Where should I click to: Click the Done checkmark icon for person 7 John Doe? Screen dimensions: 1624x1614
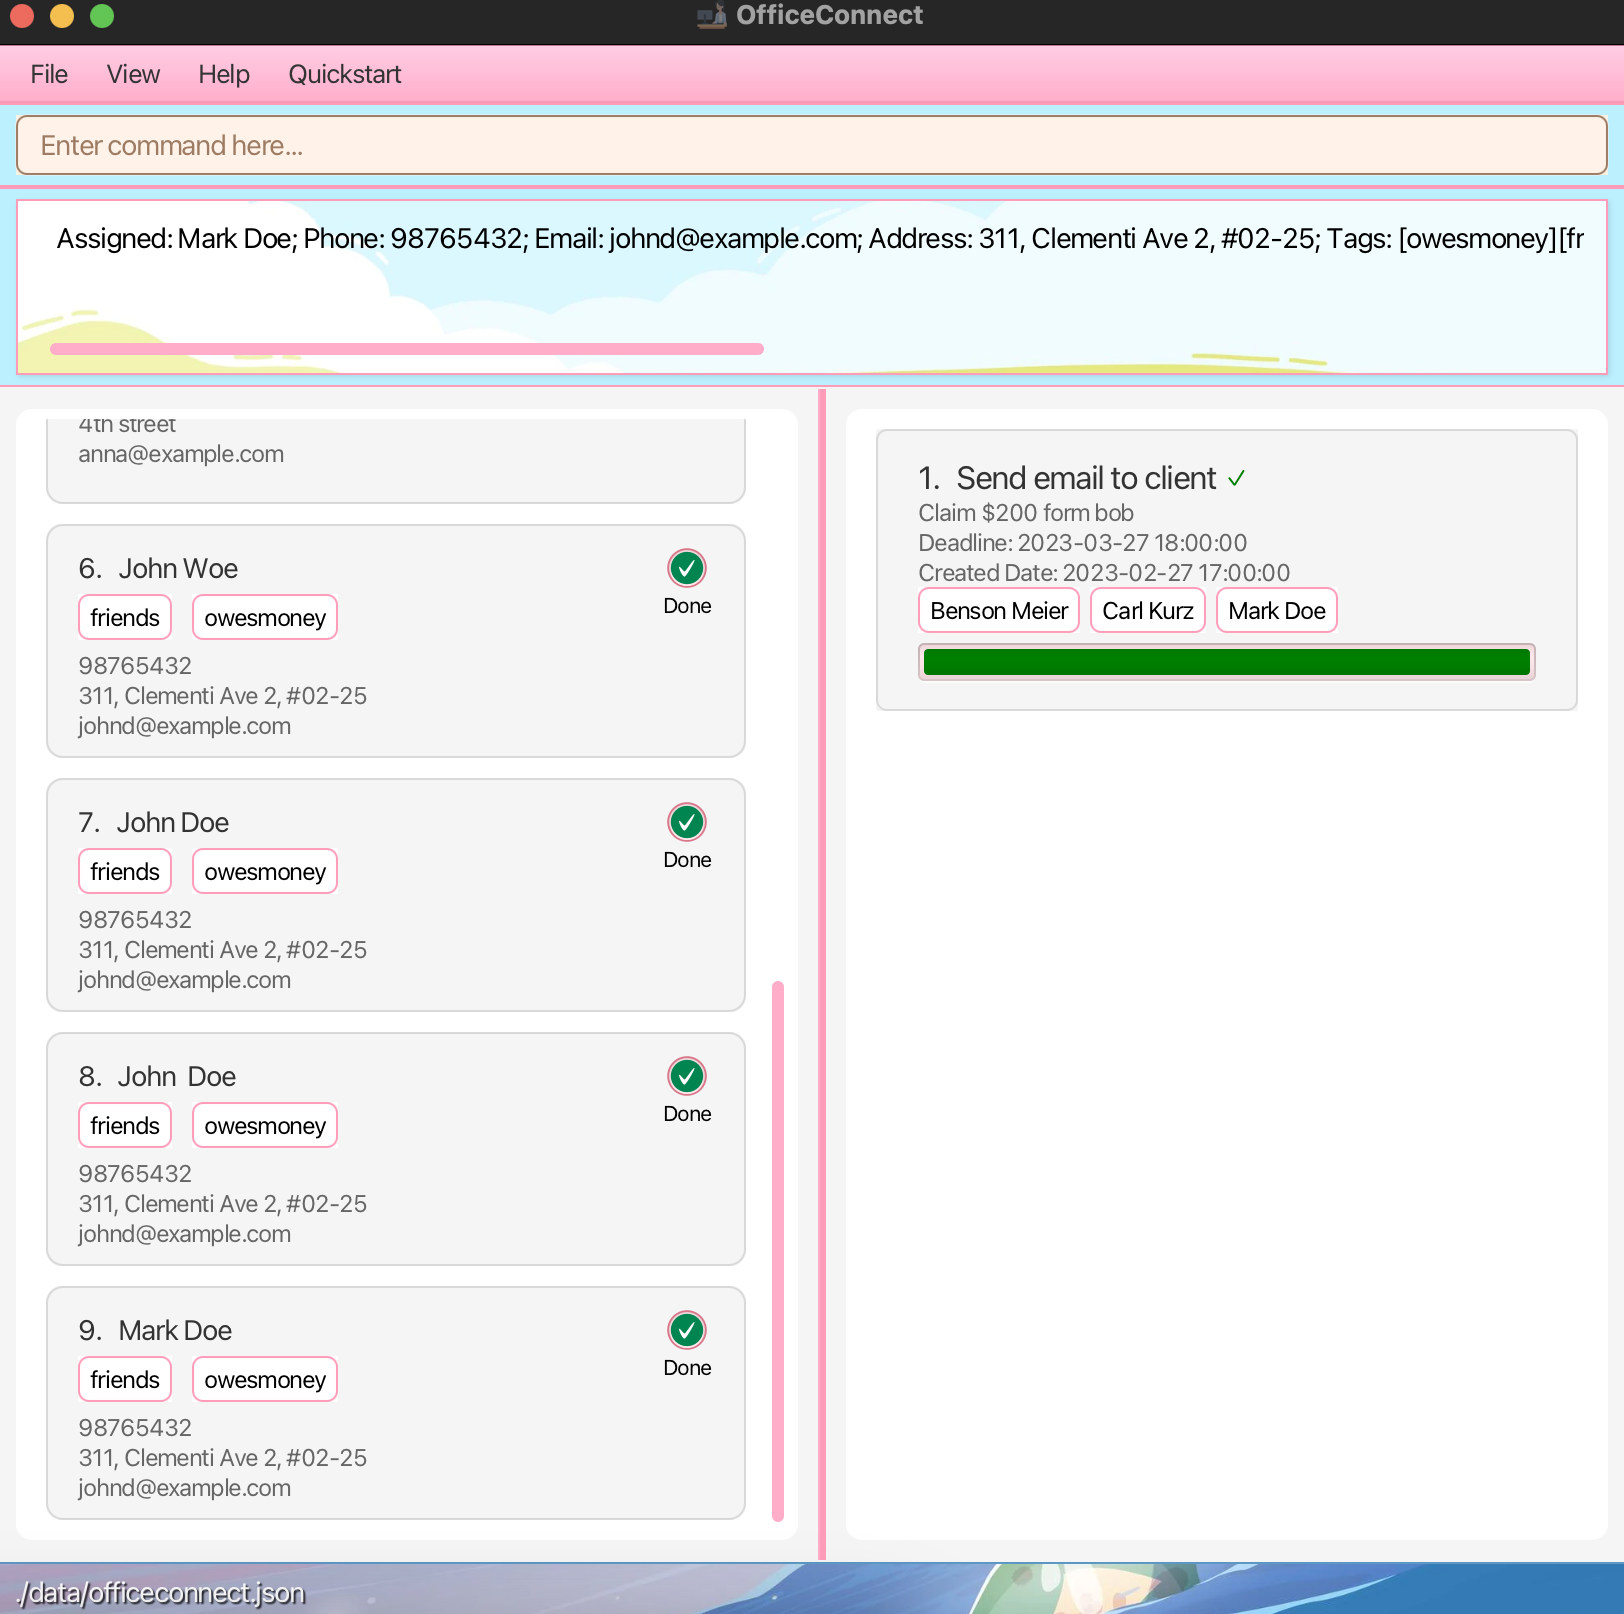[x=687, y=822]
